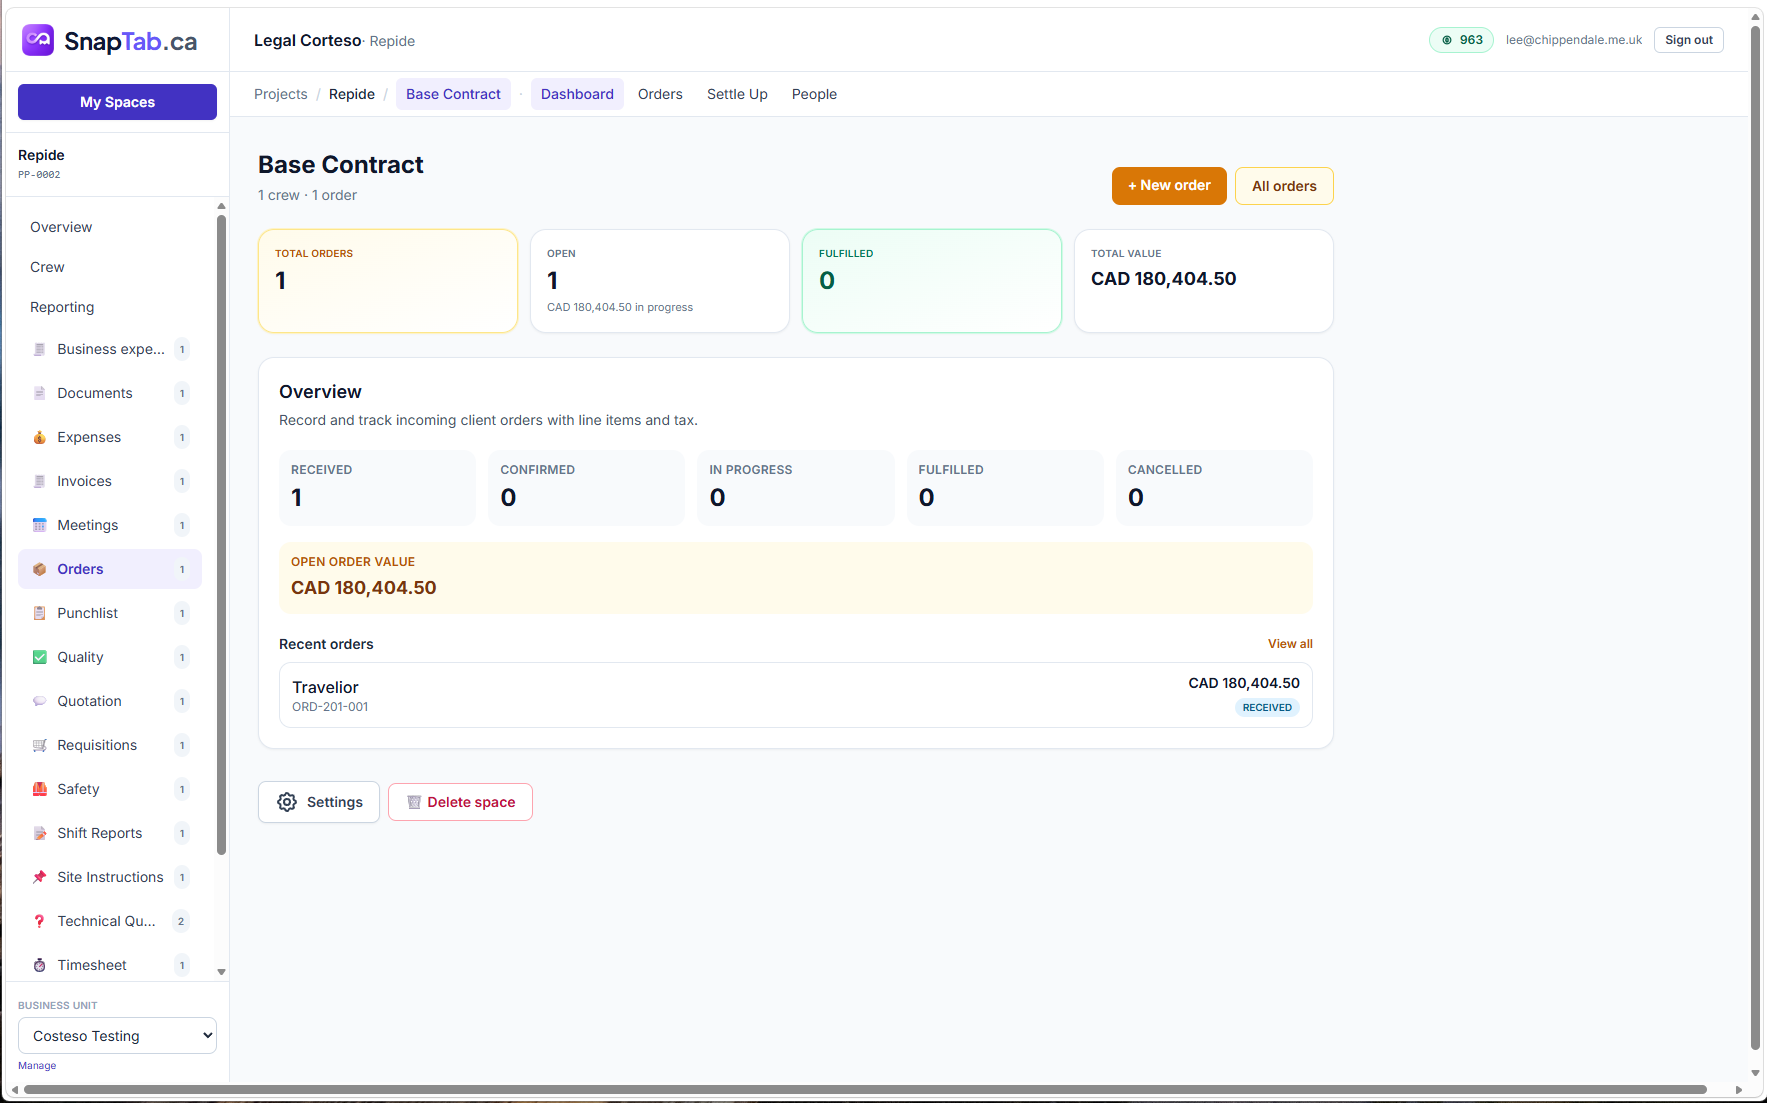Click the Received status count tile
1767x1103 pixels.
click(x=377, y=488)
